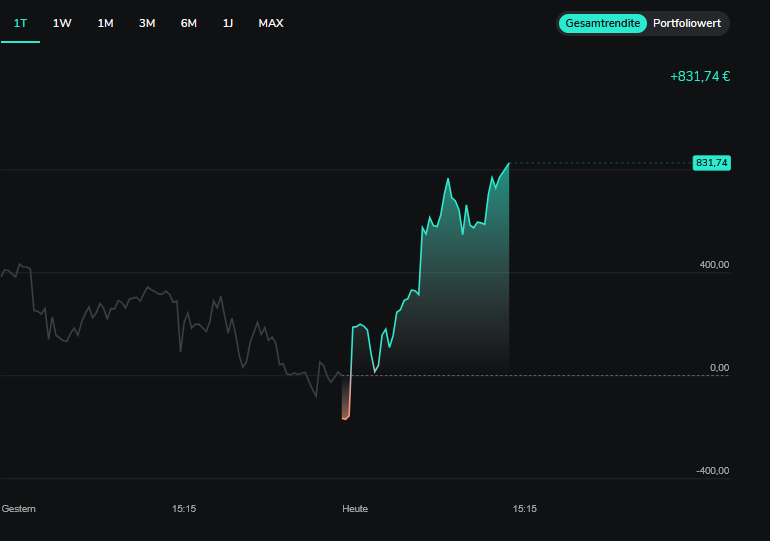The height and width of the screenshot is (541, 770).
Task: Switch to the 1W time range
Action: [62, 23]
